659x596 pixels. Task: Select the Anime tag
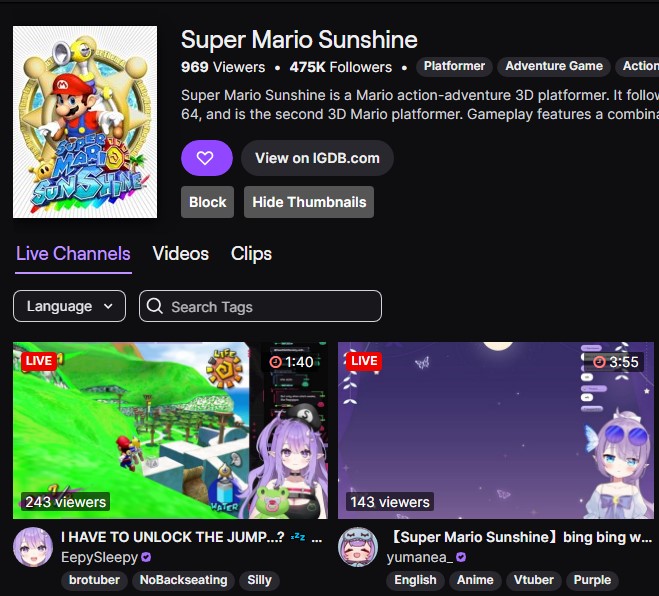(x=475, y=580)
